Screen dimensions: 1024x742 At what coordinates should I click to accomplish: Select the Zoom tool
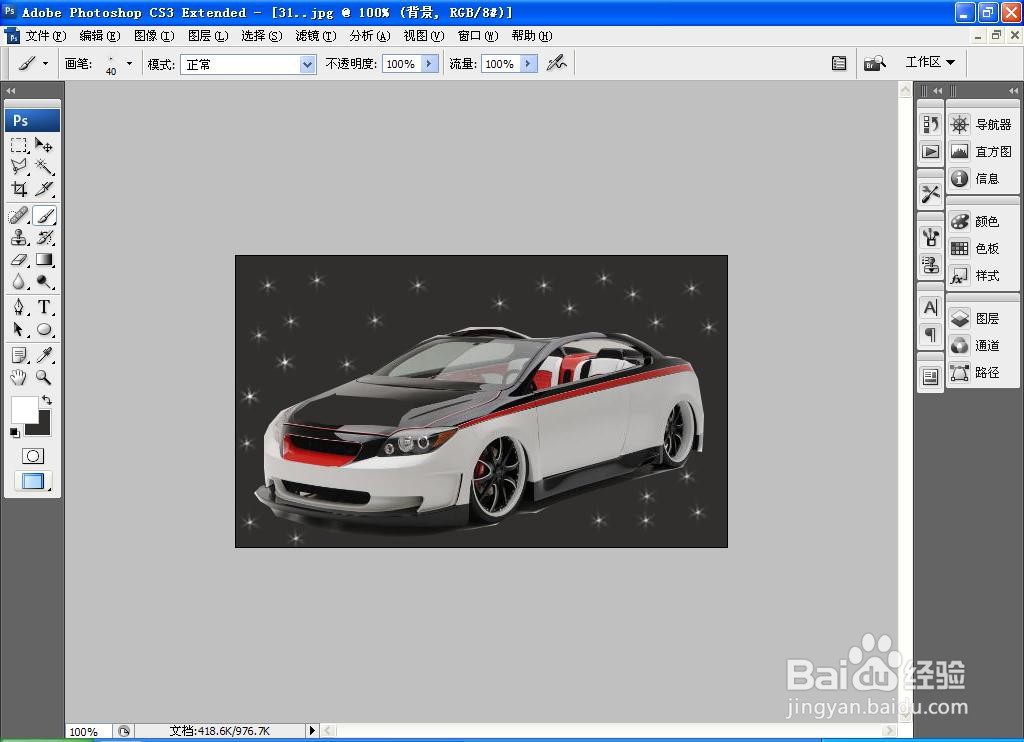click(x=44, y=377)
